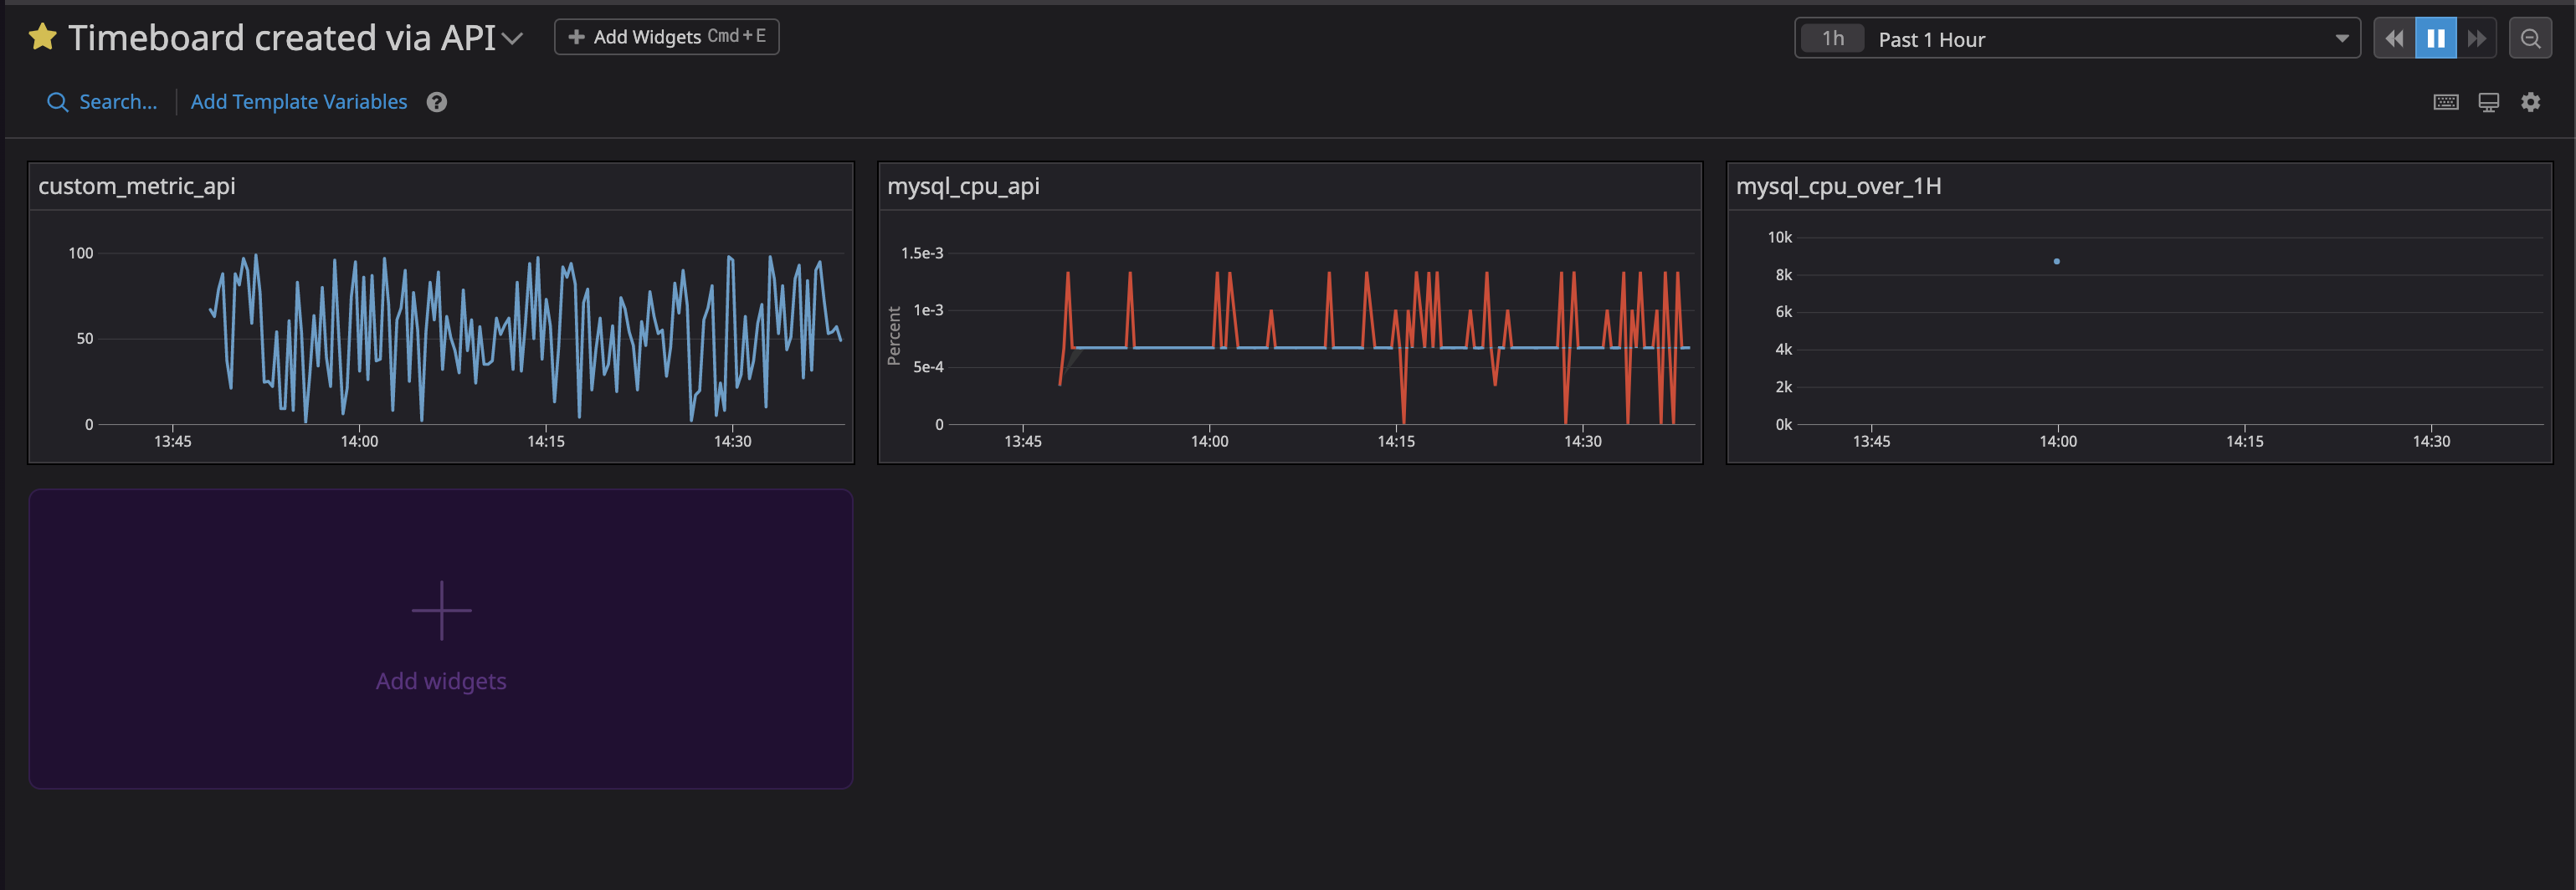Click the plus icon in Add widgets tile
Image resolution: width=2576 pixels, height=890 pixels.
(441, 610)
